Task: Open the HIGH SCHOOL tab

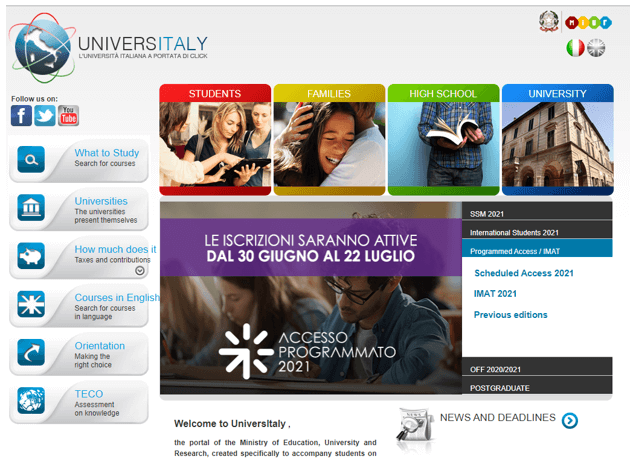Action: pos(443,94)
